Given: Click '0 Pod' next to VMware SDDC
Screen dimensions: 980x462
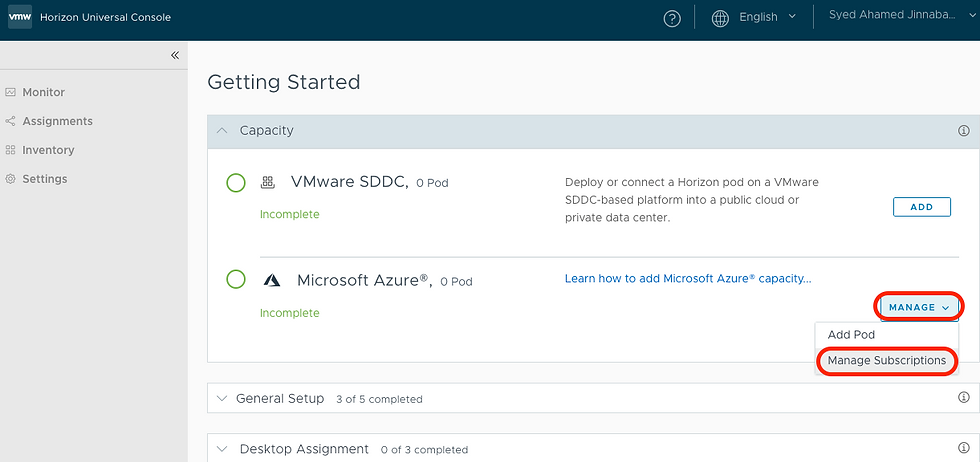Looking at the screenshot, I should point(432,184).
